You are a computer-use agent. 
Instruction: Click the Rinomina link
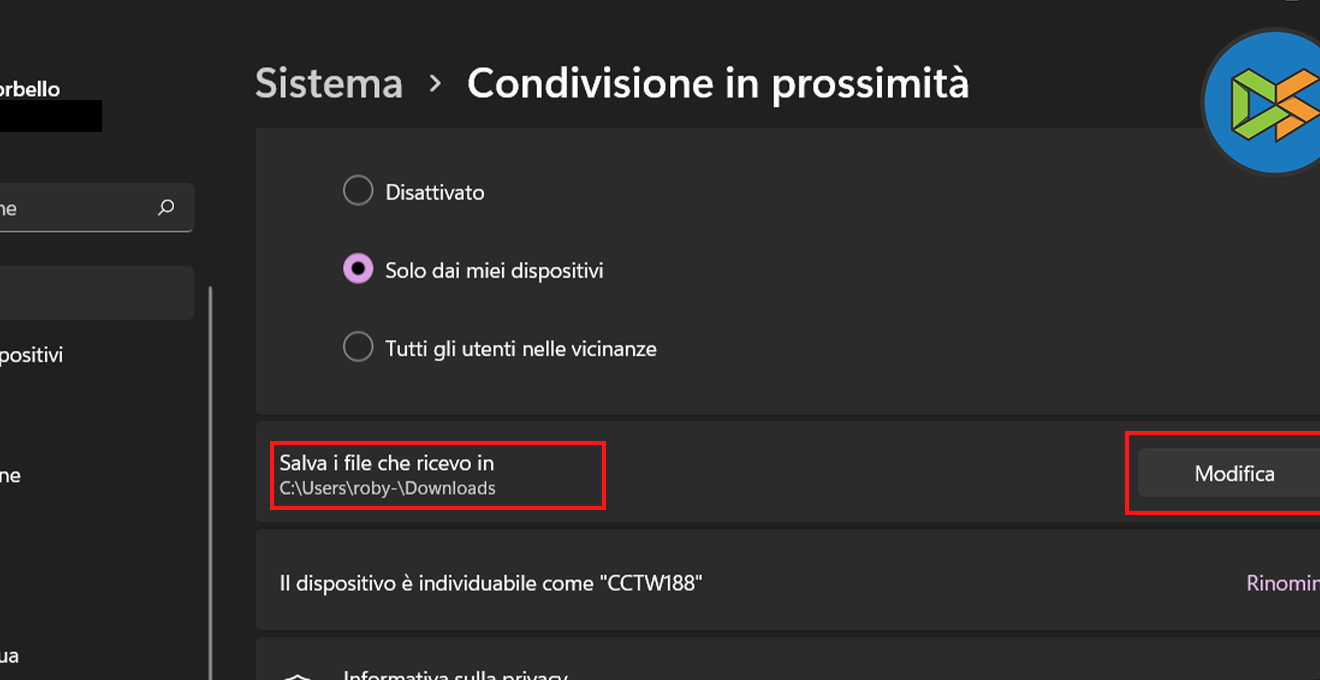coord(1282,583)
